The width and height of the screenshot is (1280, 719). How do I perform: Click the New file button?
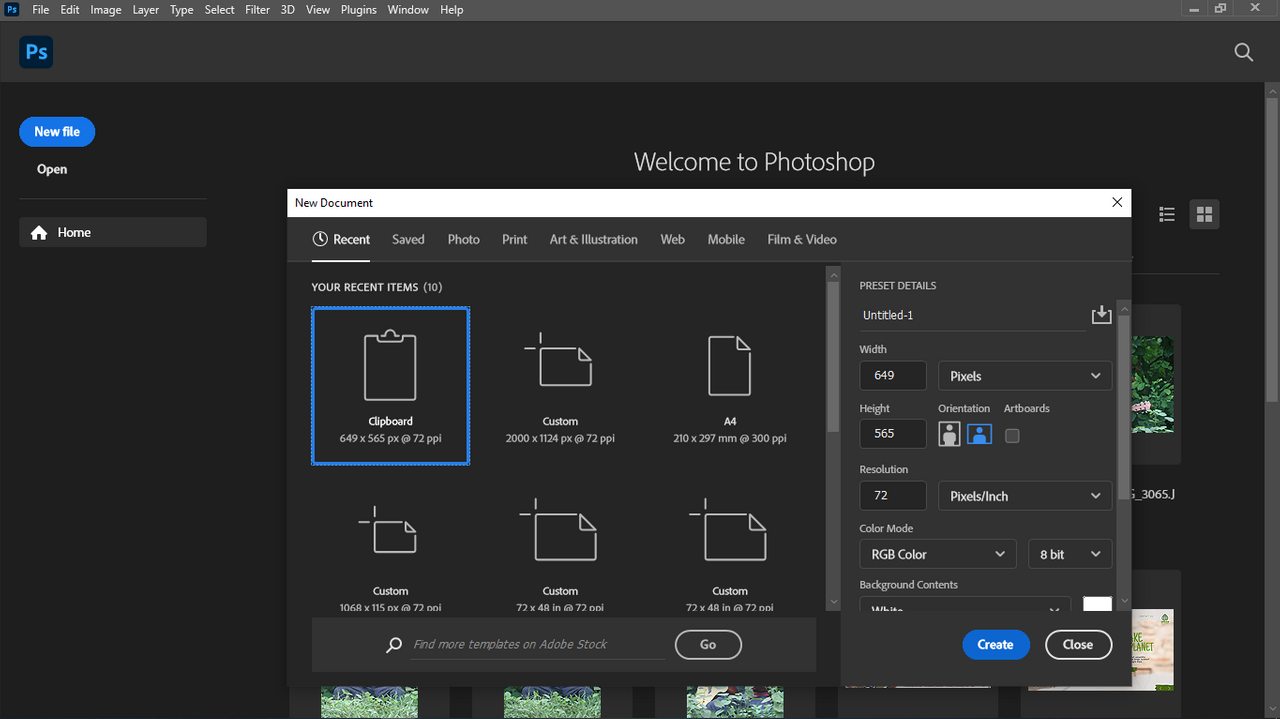coord(57,132)
